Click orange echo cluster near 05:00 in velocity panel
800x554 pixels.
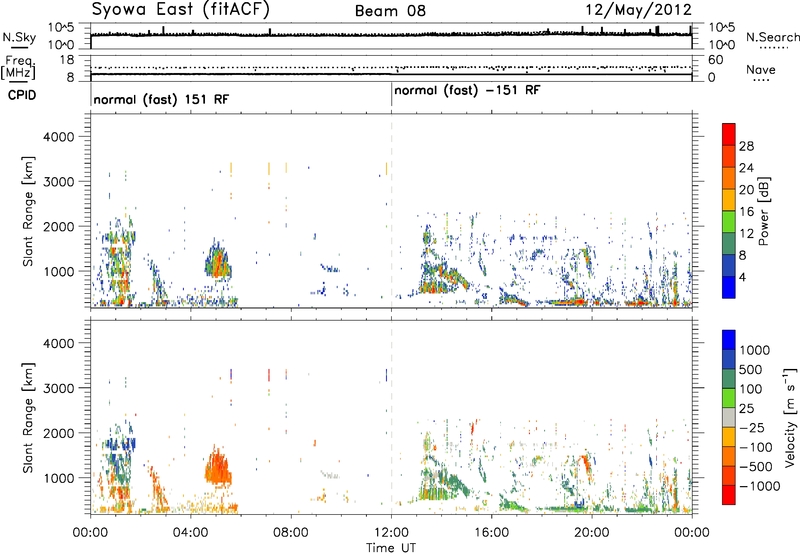tap(218, 468)
